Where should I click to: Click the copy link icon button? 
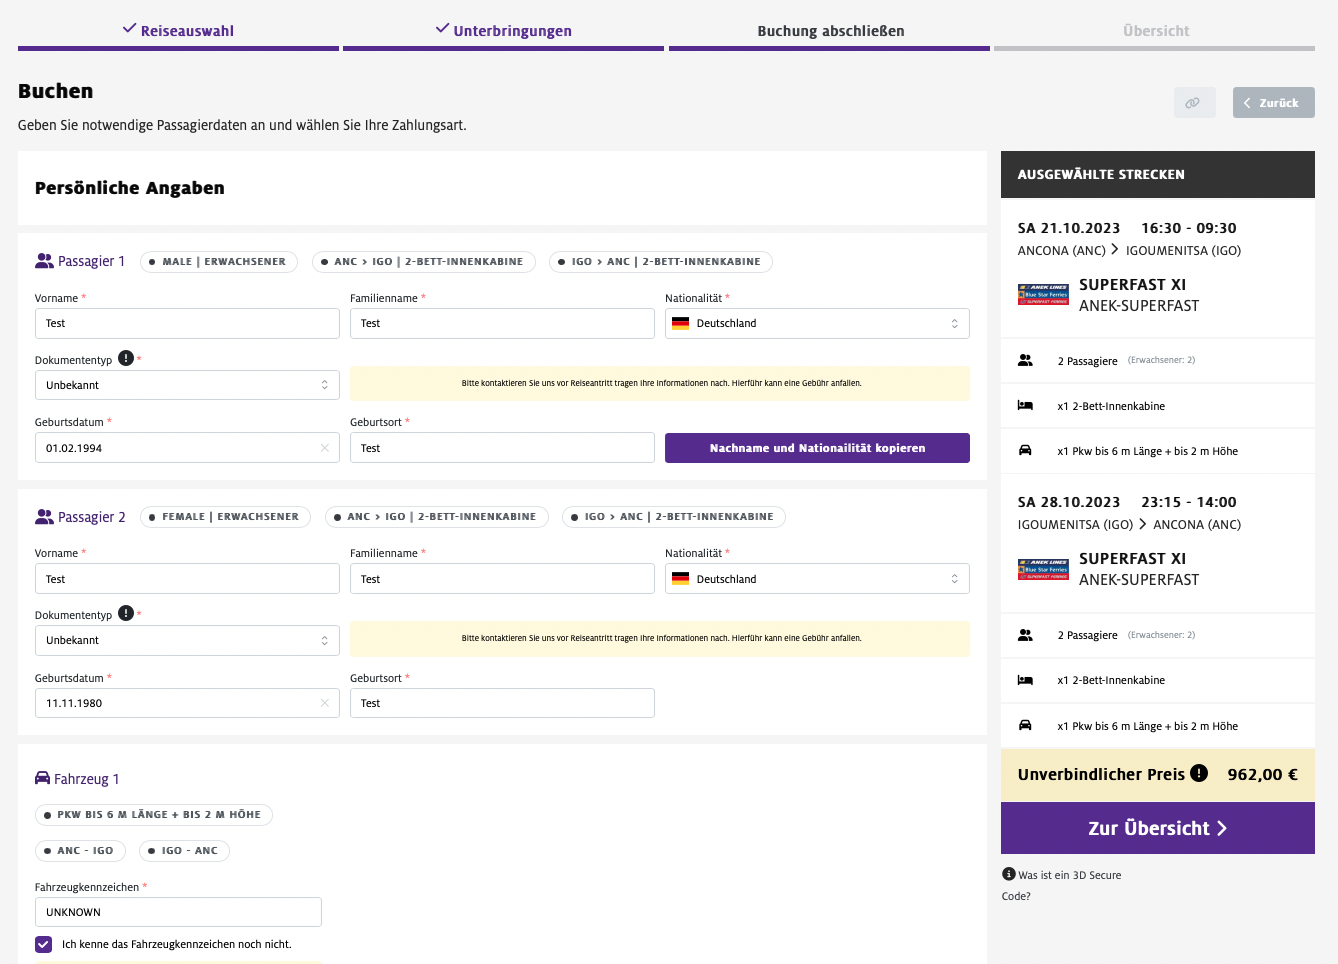(1194, 103)
